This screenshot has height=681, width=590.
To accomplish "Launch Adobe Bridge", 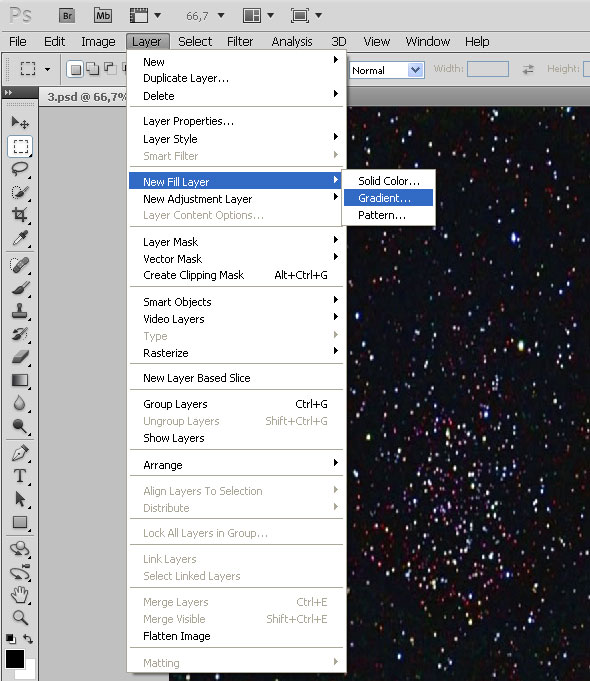I will pyautogui.click(x=67, y=16).
